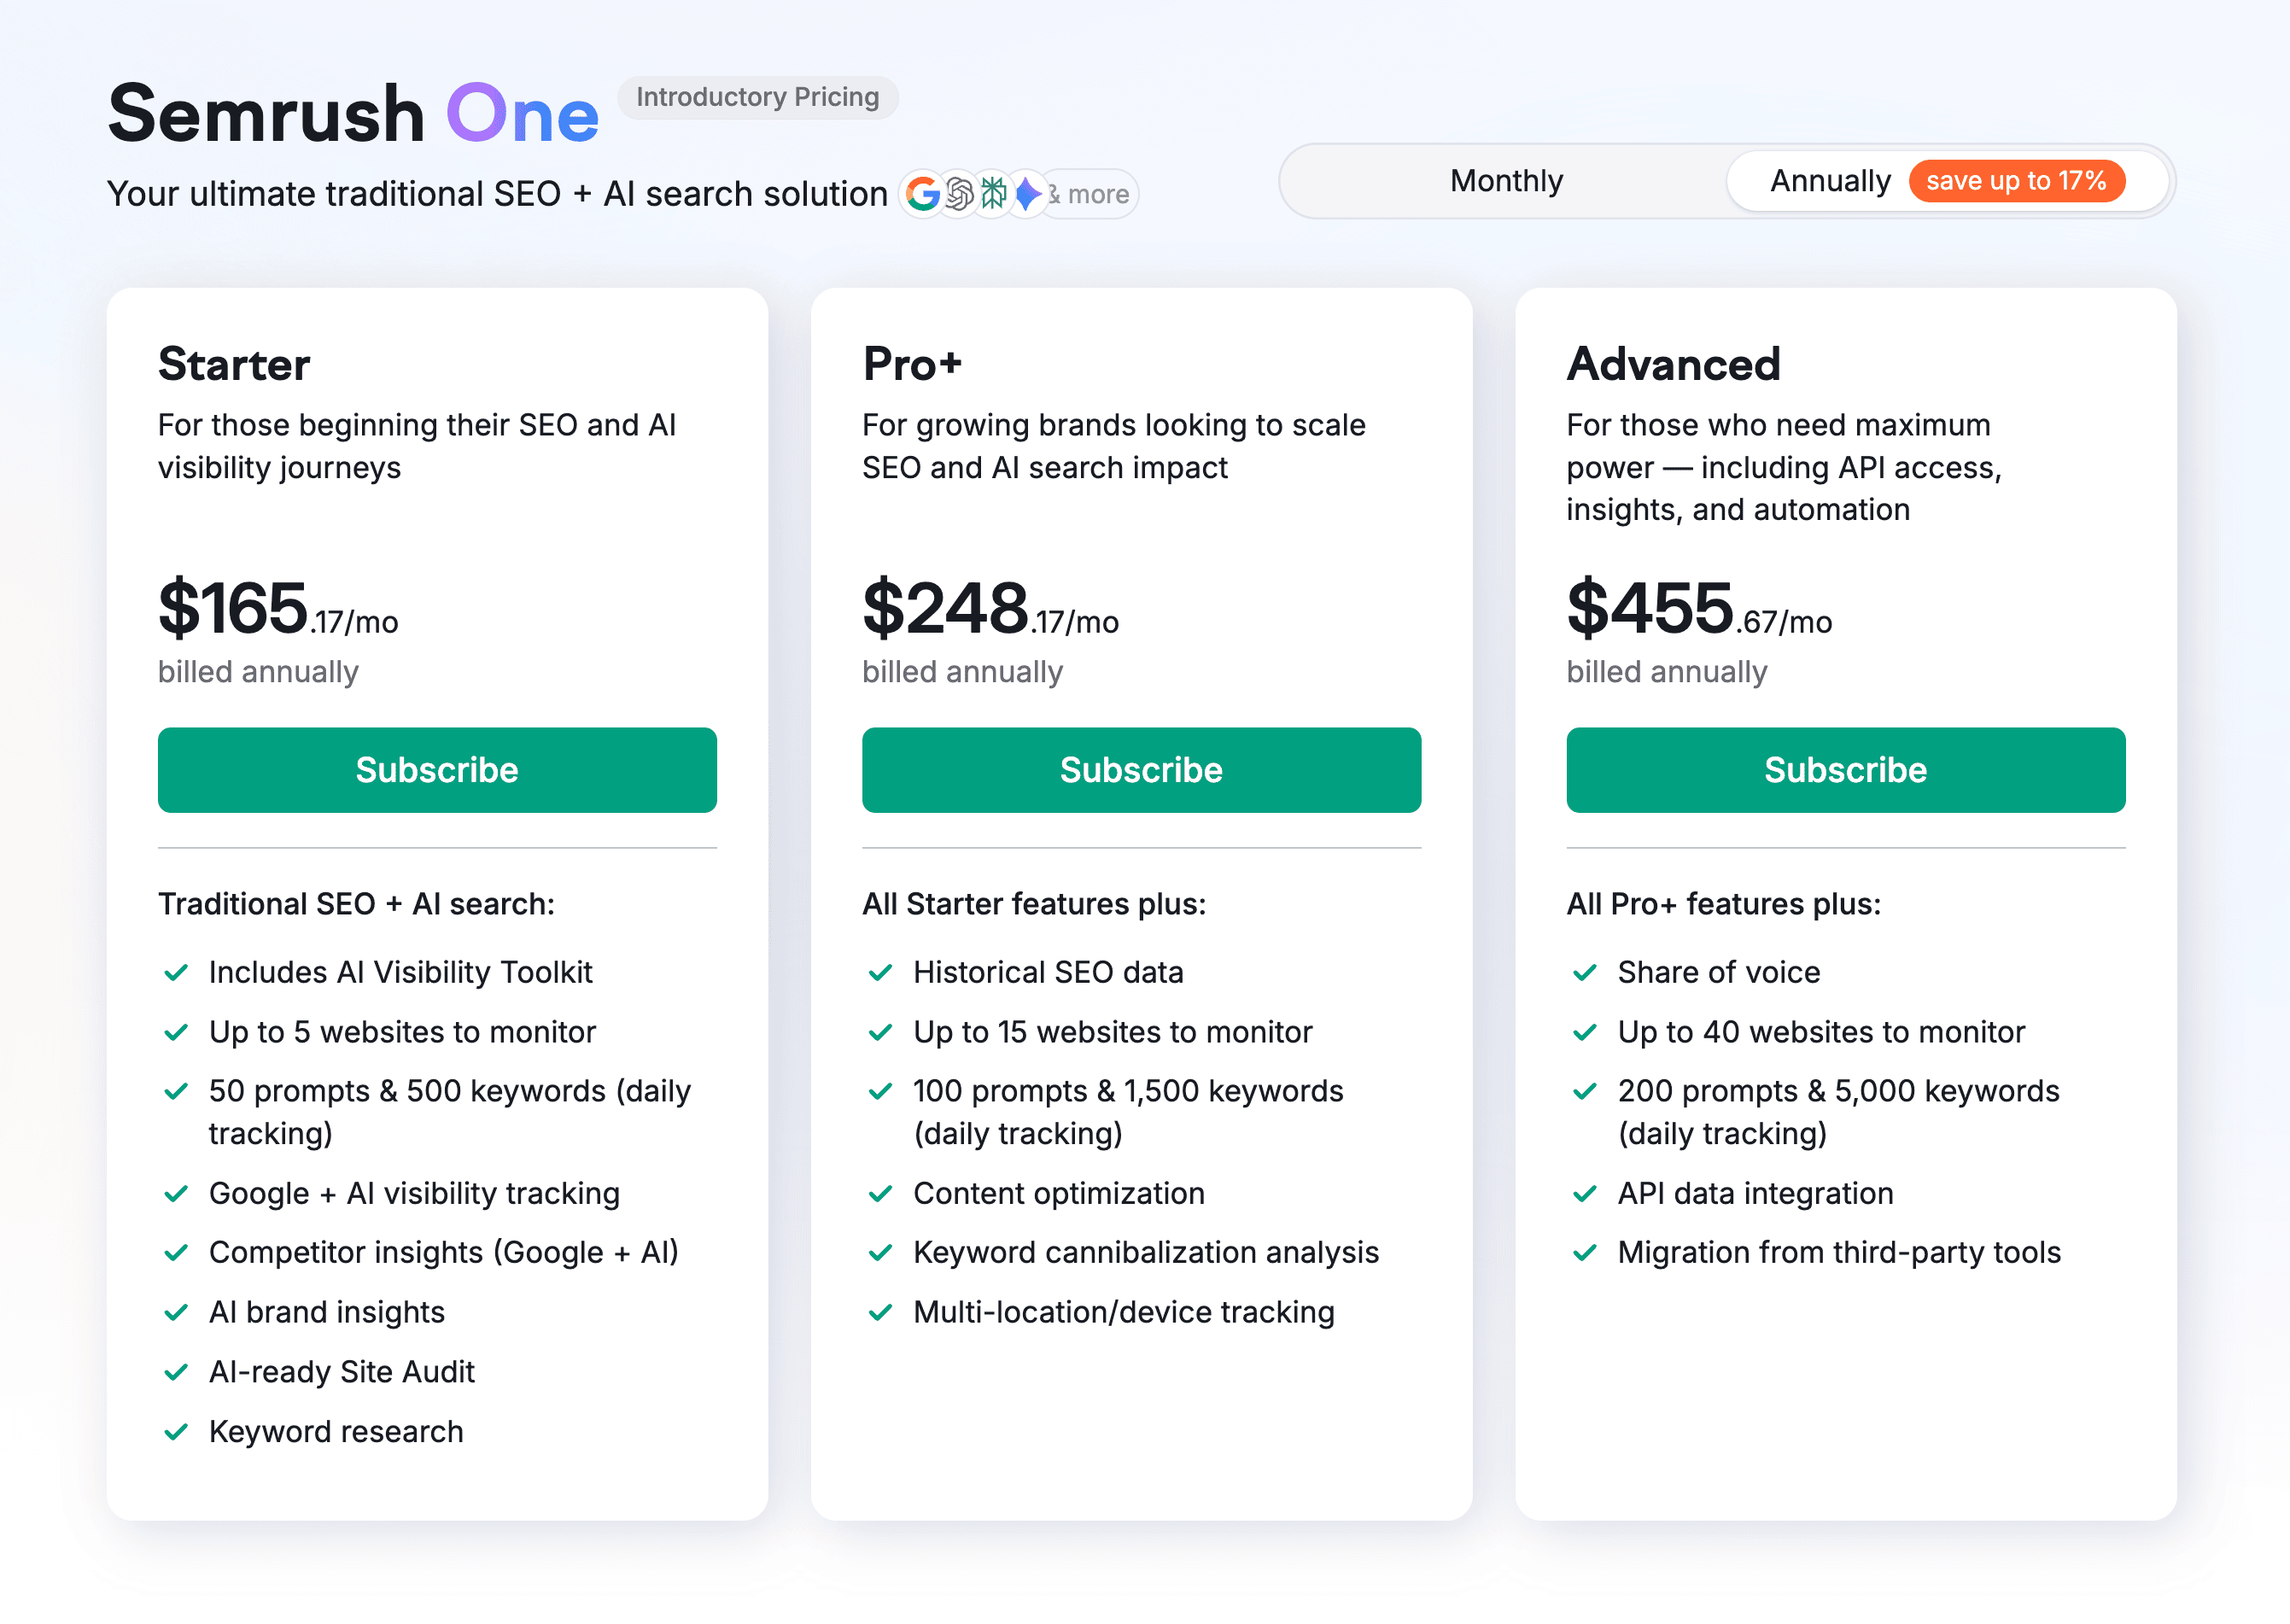Click the Introductory Pricing badge
This screenshot has height=1624, width=2290.
pos(757,97)
